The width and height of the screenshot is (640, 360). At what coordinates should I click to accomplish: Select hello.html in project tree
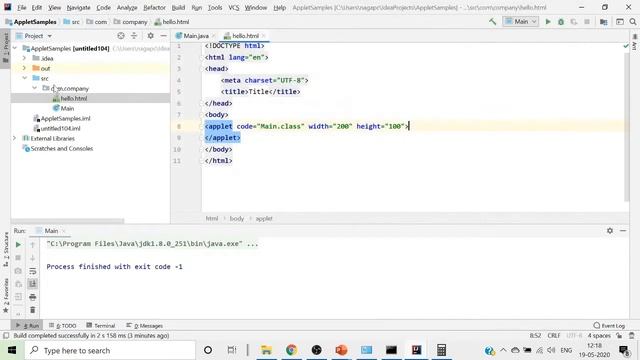(x=73, y=98)
